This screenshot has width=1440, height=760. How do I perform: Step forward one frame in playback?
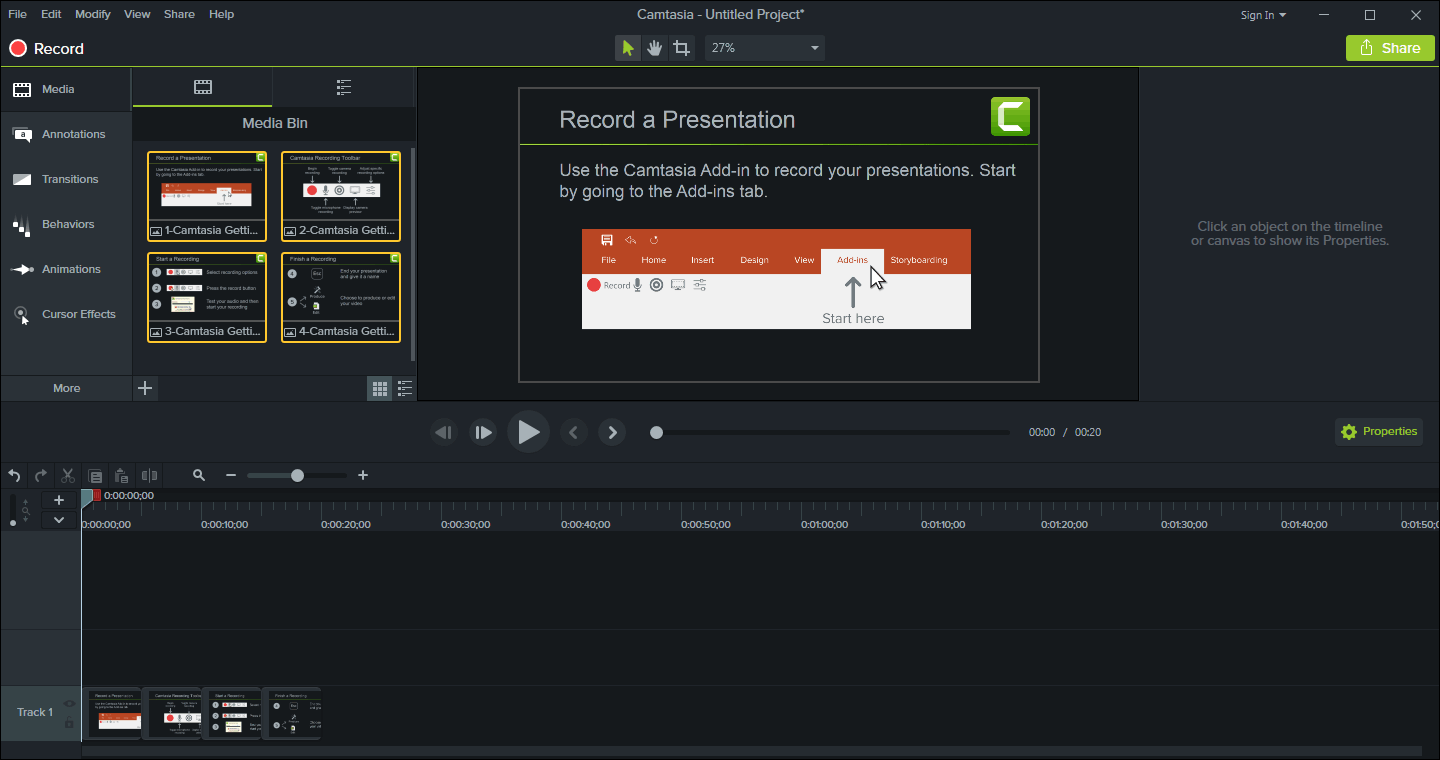pos(483,432)
